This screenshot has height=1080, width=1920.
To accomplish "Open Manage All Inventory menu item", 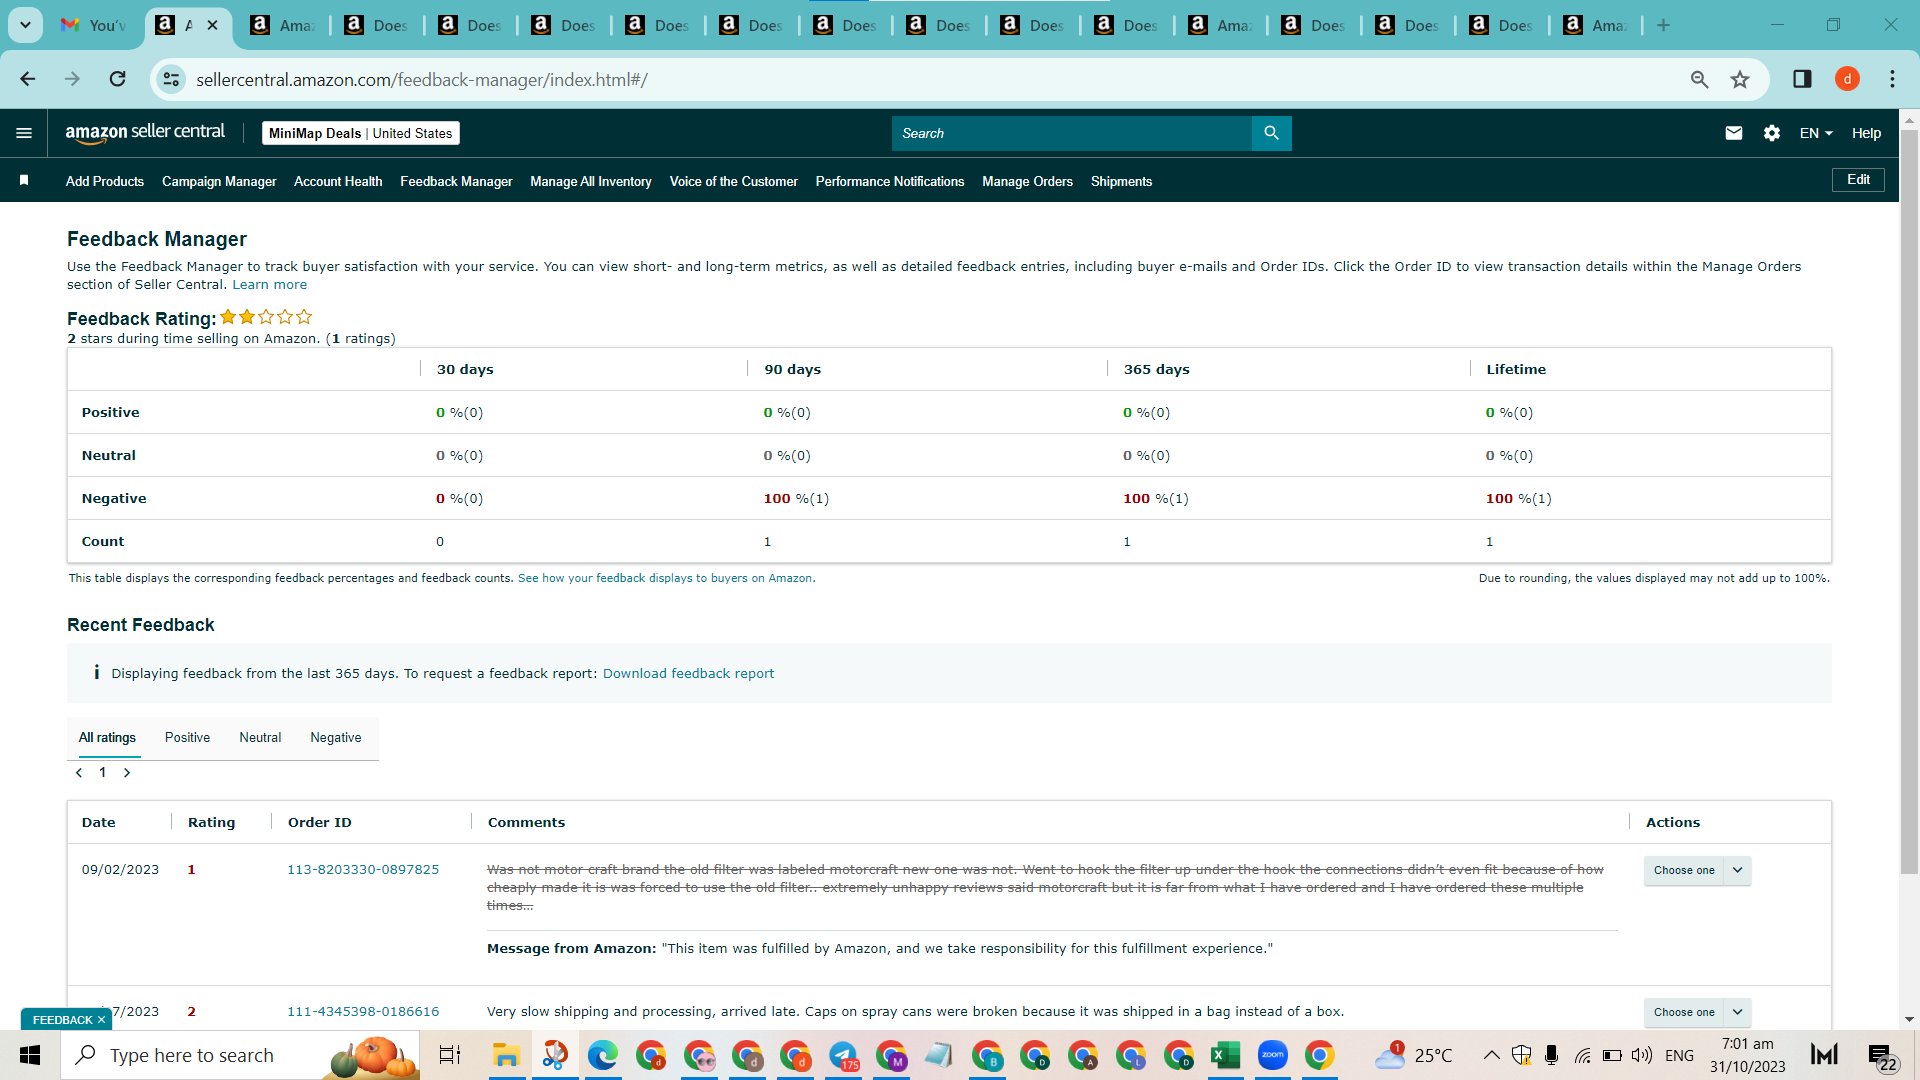I will tap(591, 181).
